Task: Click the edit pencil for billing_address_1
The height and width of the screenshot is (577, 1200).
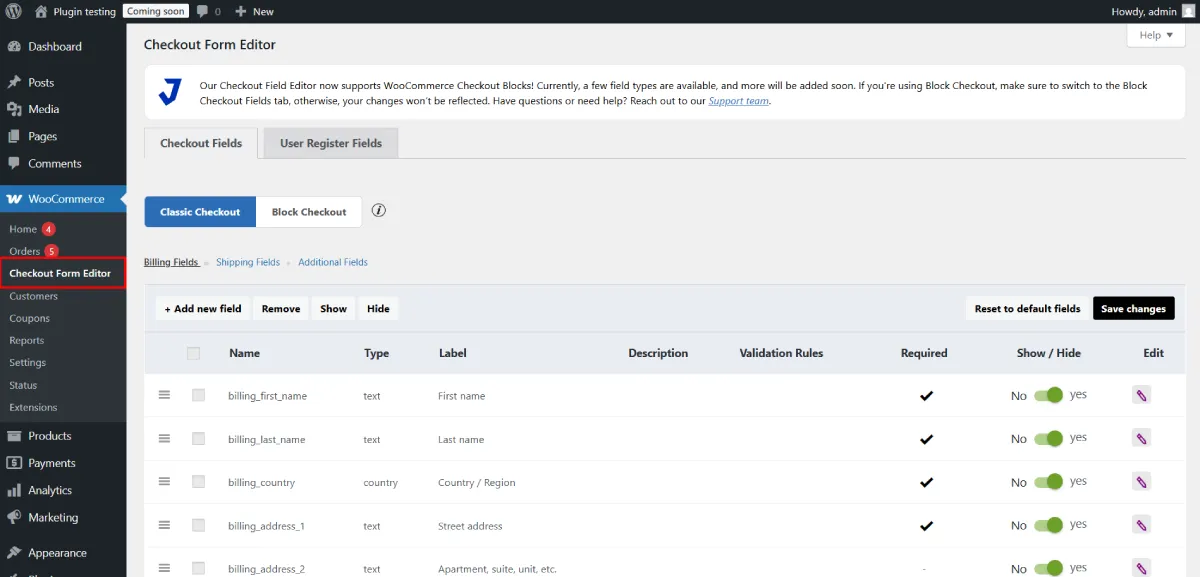Action: point(1141,525)
